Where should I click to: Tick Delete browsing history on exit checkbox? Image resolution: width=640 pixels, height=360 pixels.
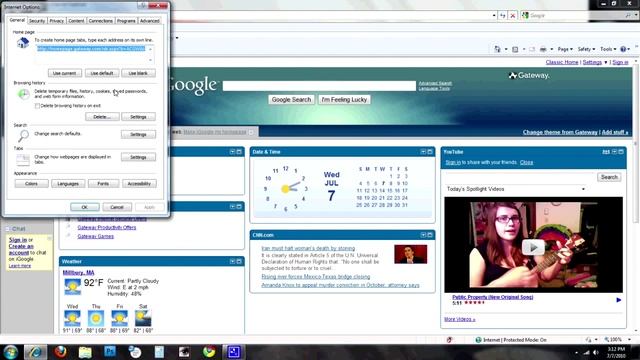[37, 106]
